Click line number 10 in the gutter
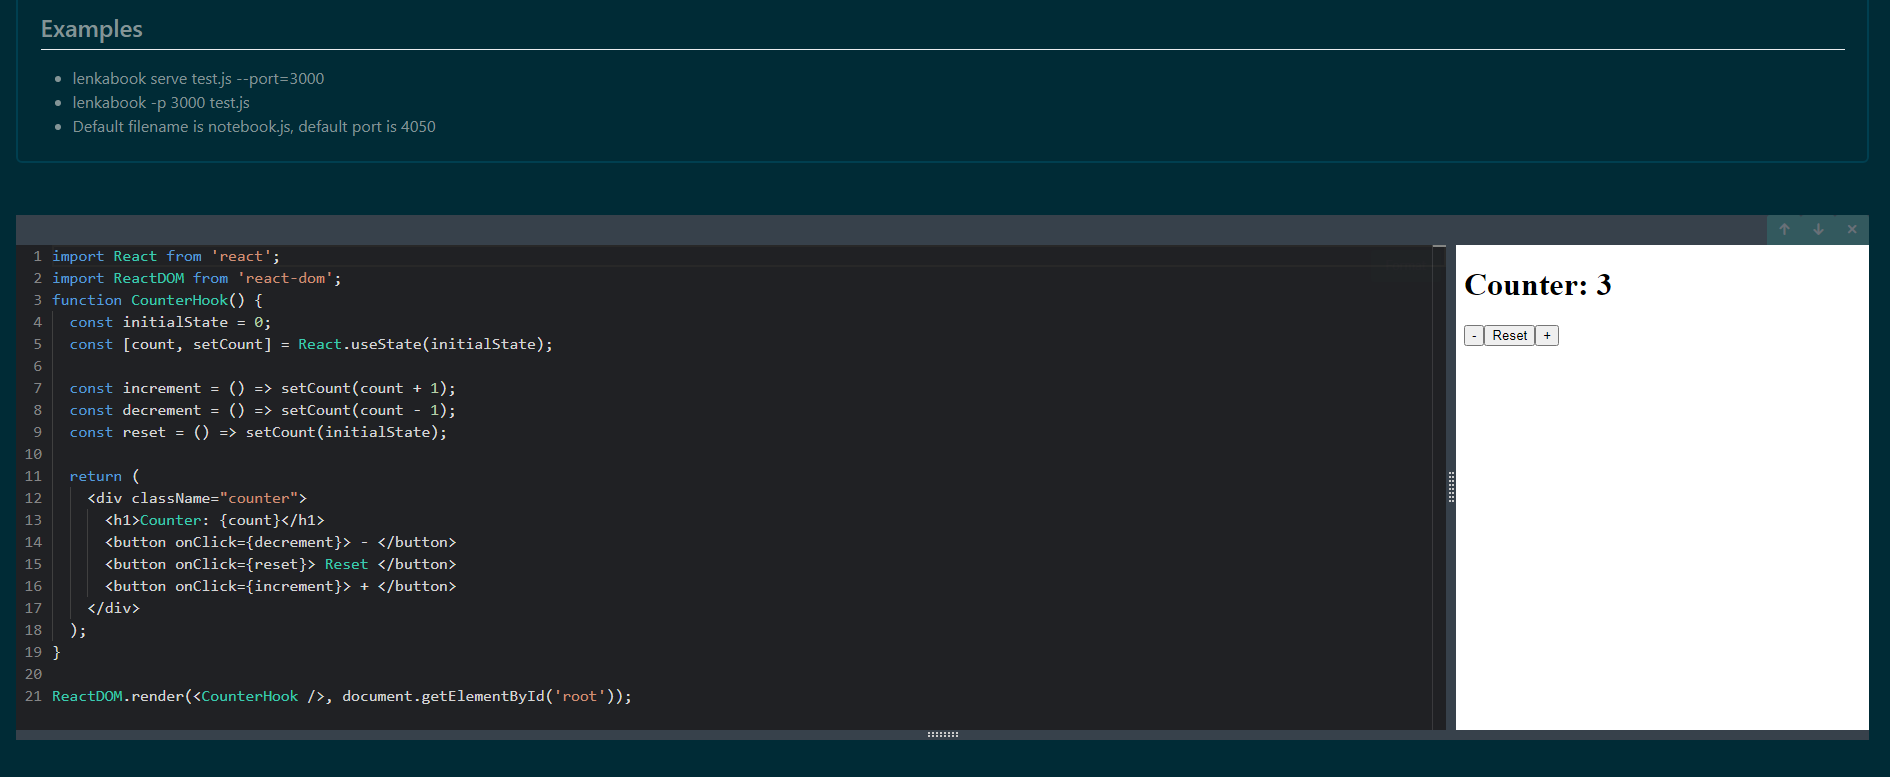This screenshot has width=1890, height=777. click(x=33, y=454)
